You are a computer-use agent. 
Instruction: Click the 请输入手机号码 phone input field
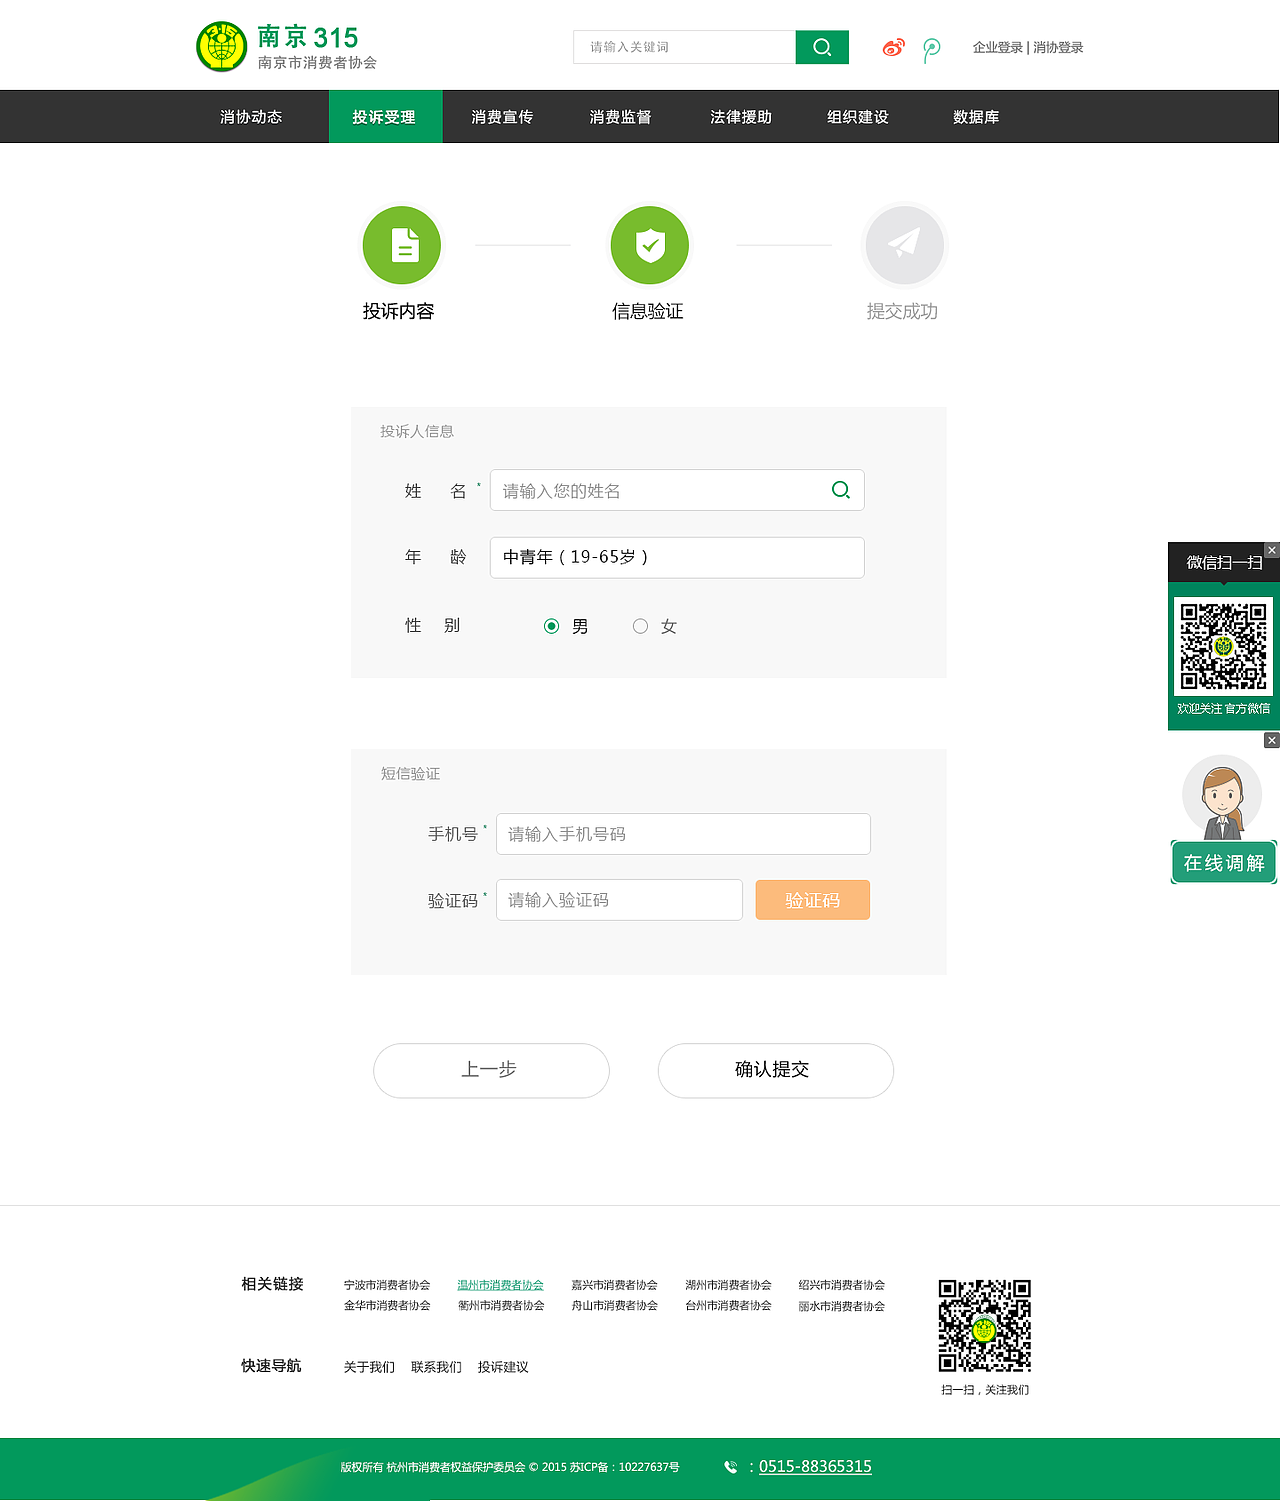click(683, 833)
